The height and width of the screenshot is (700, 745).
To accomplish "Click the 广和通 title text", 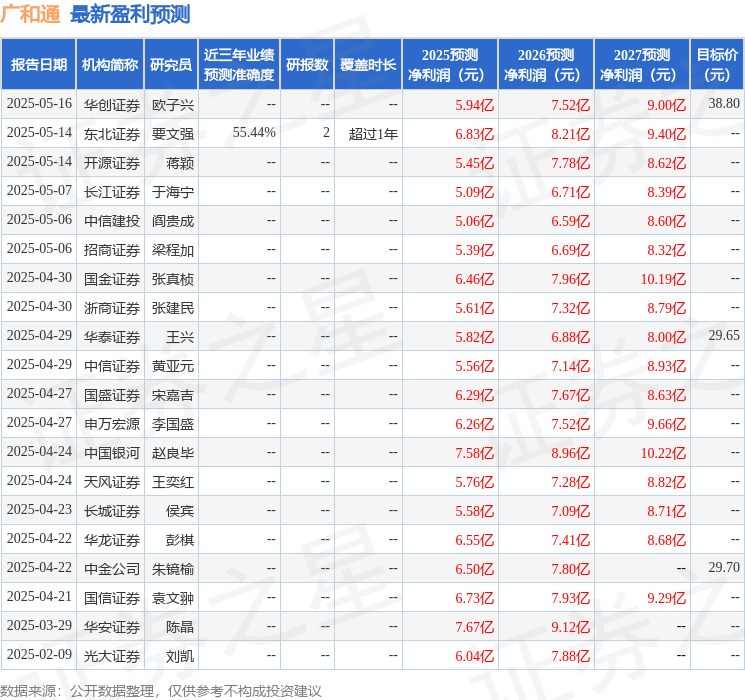I will (30, 14).
